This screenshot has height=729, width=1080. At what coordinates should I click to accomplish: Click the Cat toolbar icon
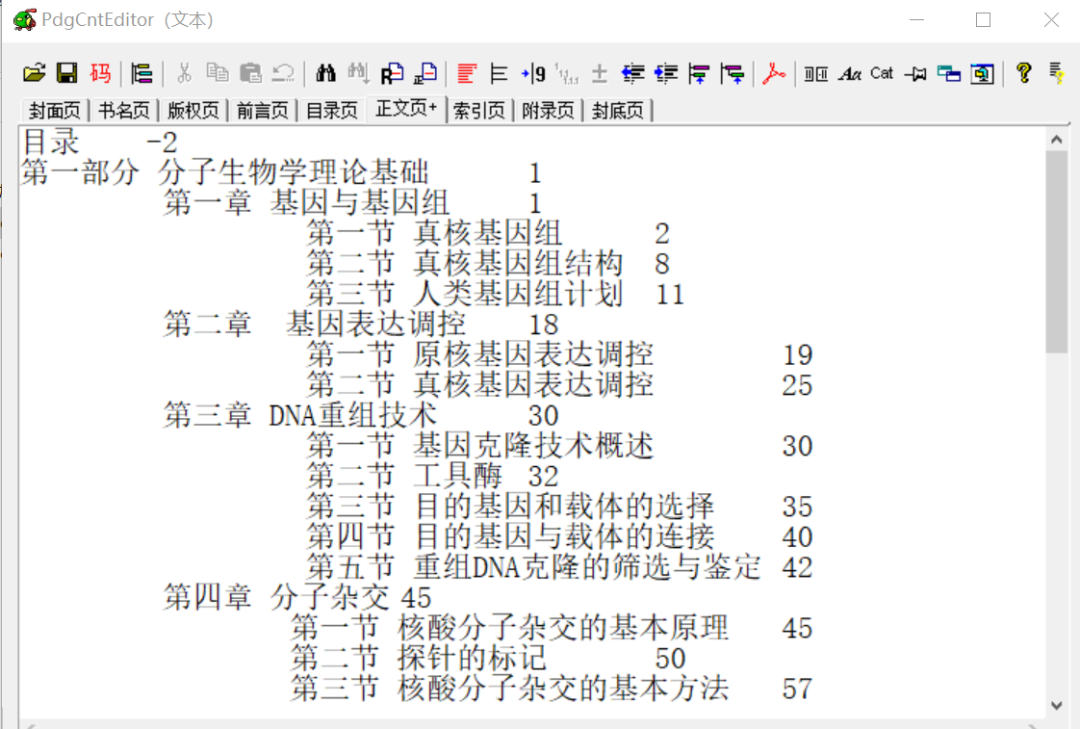pos(881,72)
